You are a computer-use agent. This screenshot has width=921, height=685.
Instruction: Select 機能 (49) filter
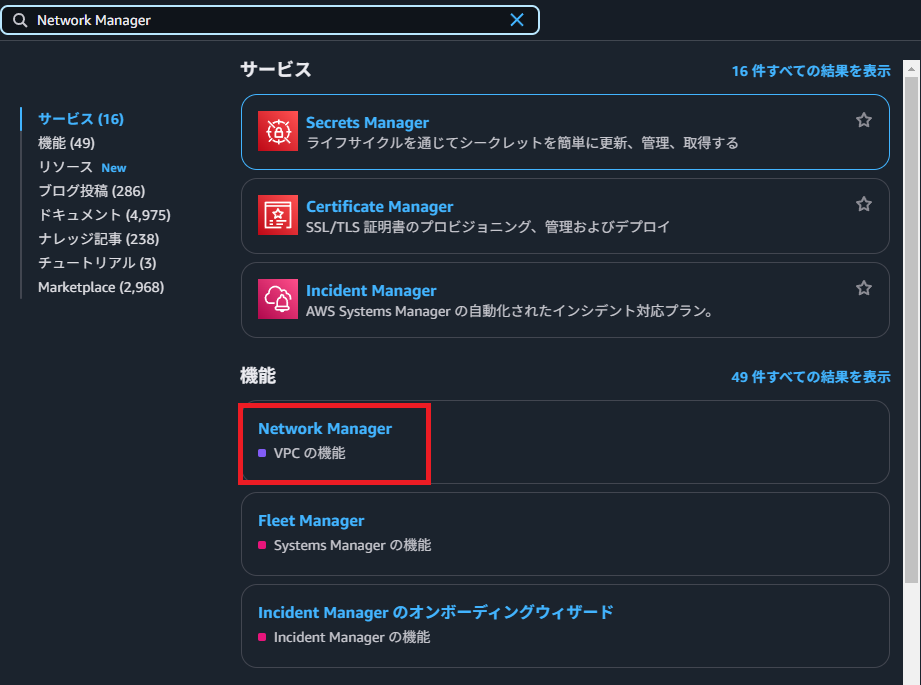pos(66,143)
